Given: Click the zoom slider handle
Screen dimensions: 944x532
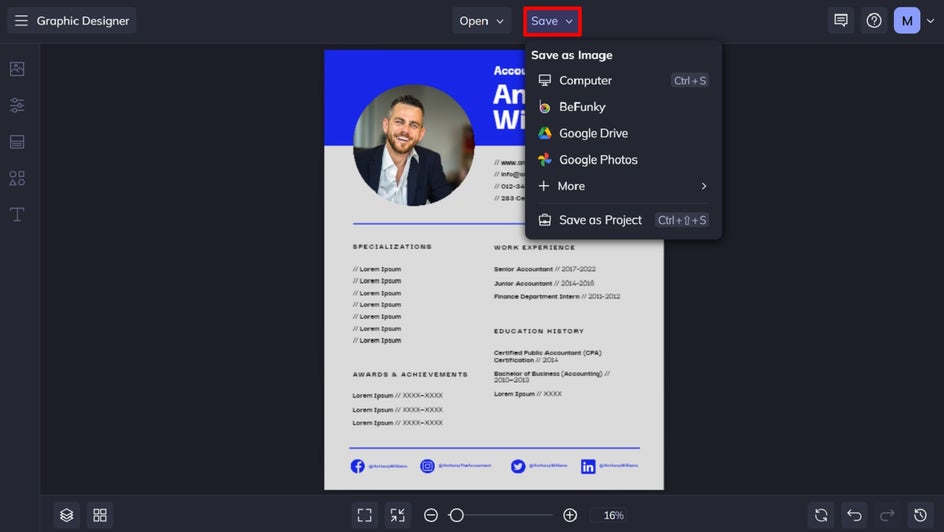Looking at the screenshot, I should coord(456,515).
